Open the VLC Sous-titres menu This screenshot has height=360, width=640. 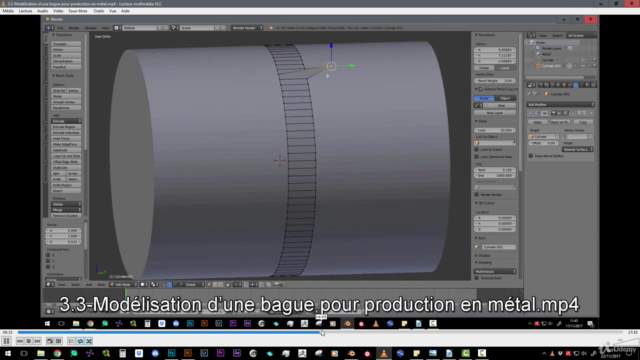click(78, 11)
